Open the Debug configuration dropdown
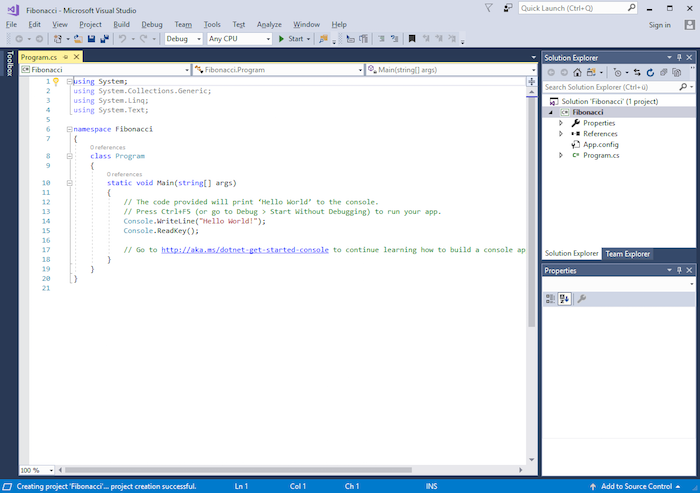Viewport: 700px width, 493px height. pyautogui.click(x=183, y=39)
